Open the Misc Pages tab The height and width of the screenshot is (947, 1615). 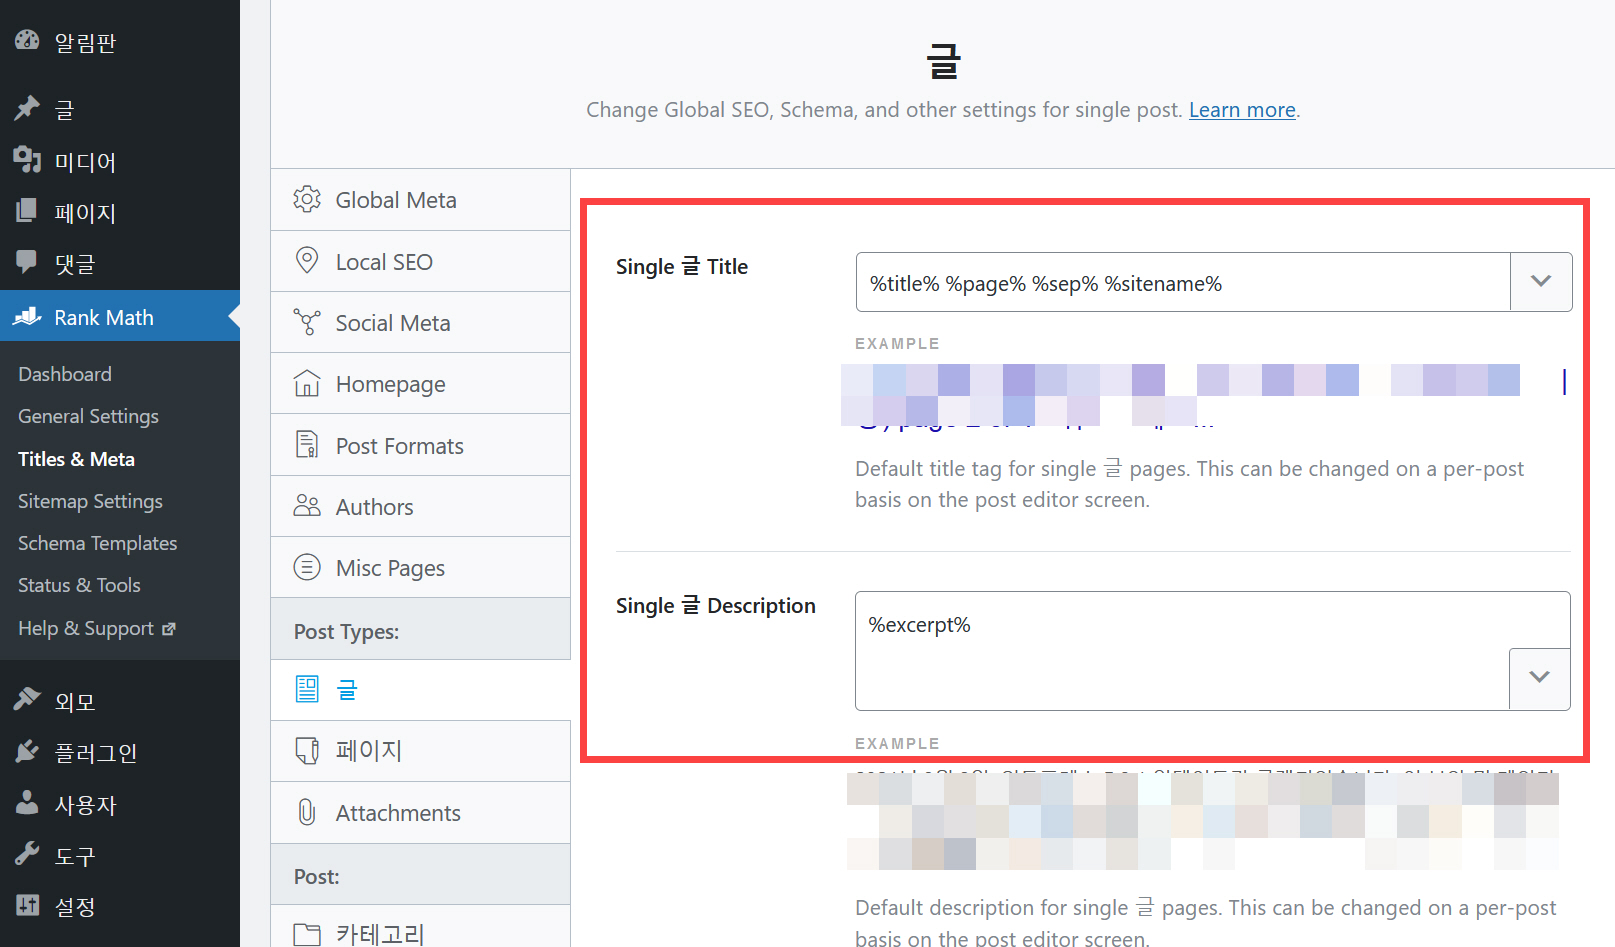point(420,568)
